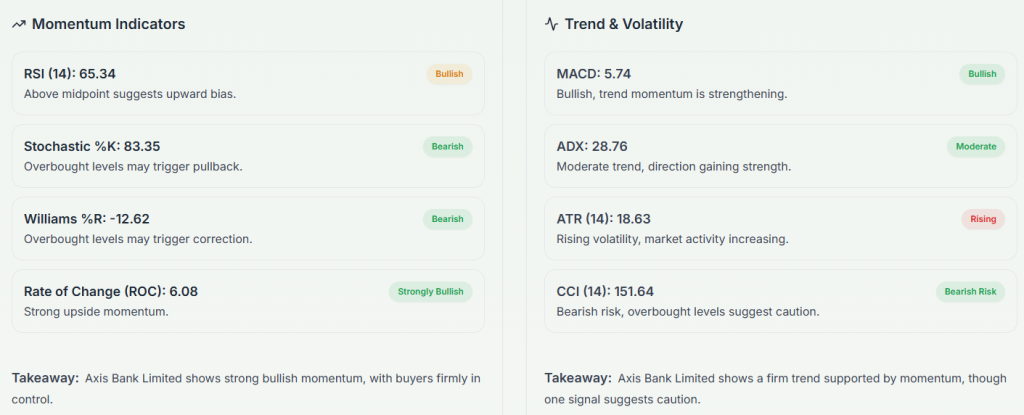Viewport: 1024px width, 415px height.
Task: Click the Momentum Indicators trending-up icon
Action: pyautogui.click(x=19, y=24)
